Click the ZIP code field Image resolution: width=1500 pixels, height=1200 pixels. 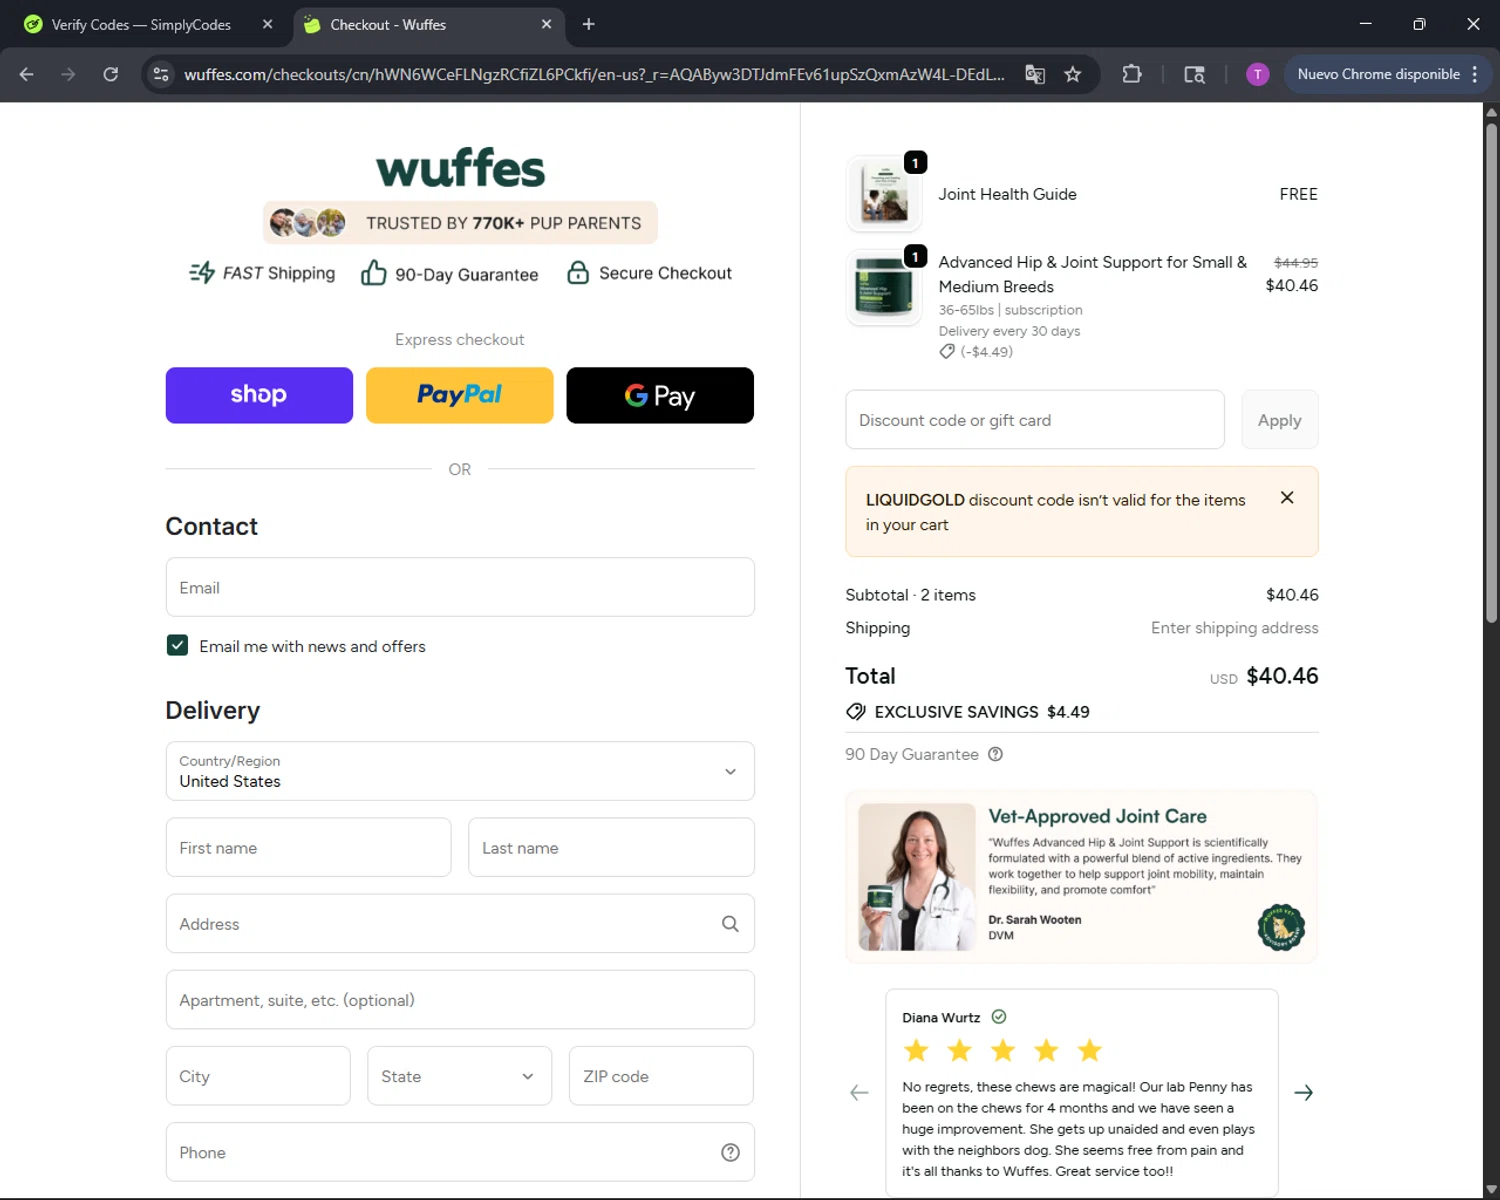coord(661,1076)
